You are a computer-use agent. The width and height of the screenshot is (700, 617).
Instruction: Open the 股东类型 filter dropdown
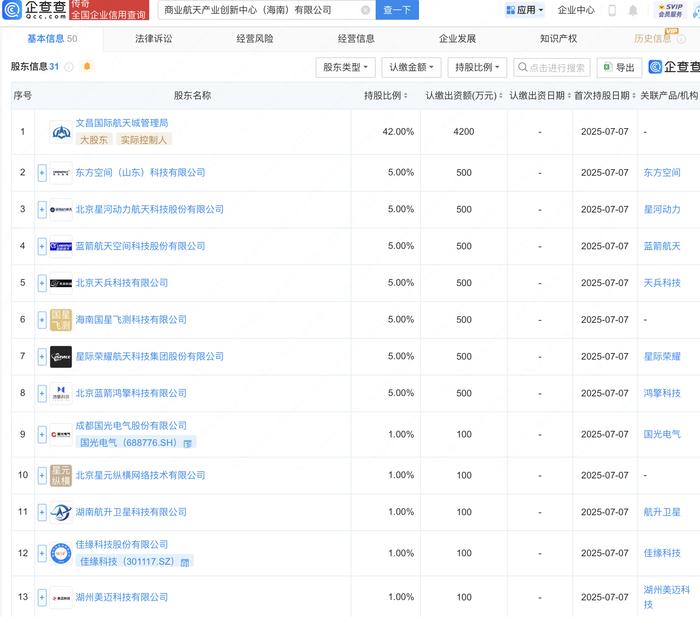345,67
